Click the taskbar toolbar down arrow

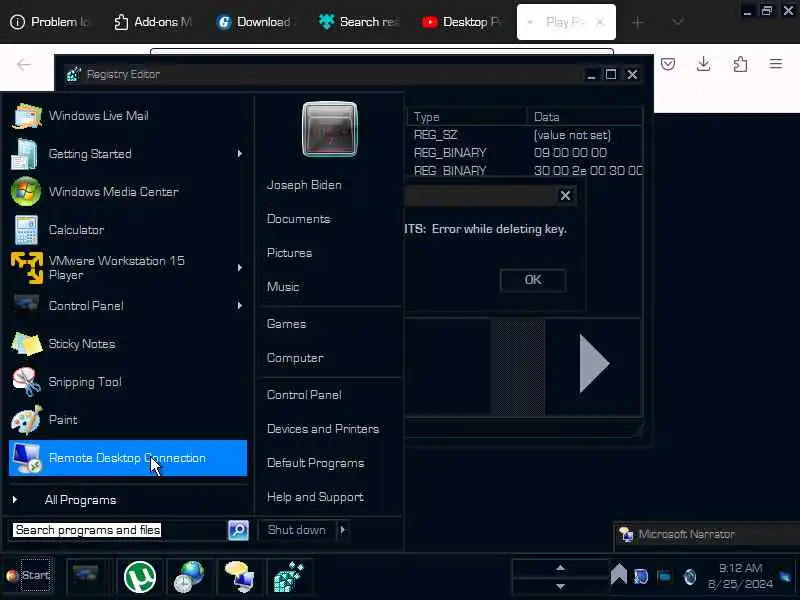pyautogui.click(x=560, y=586)
